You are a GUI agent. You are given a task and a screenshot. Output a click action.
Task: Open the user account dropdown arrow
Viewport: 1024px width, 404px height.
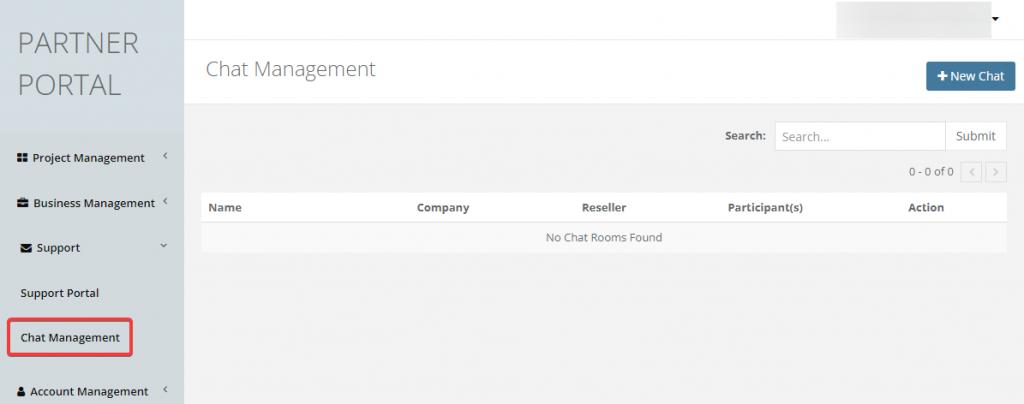pyautogui.click(x=996, y=19)
